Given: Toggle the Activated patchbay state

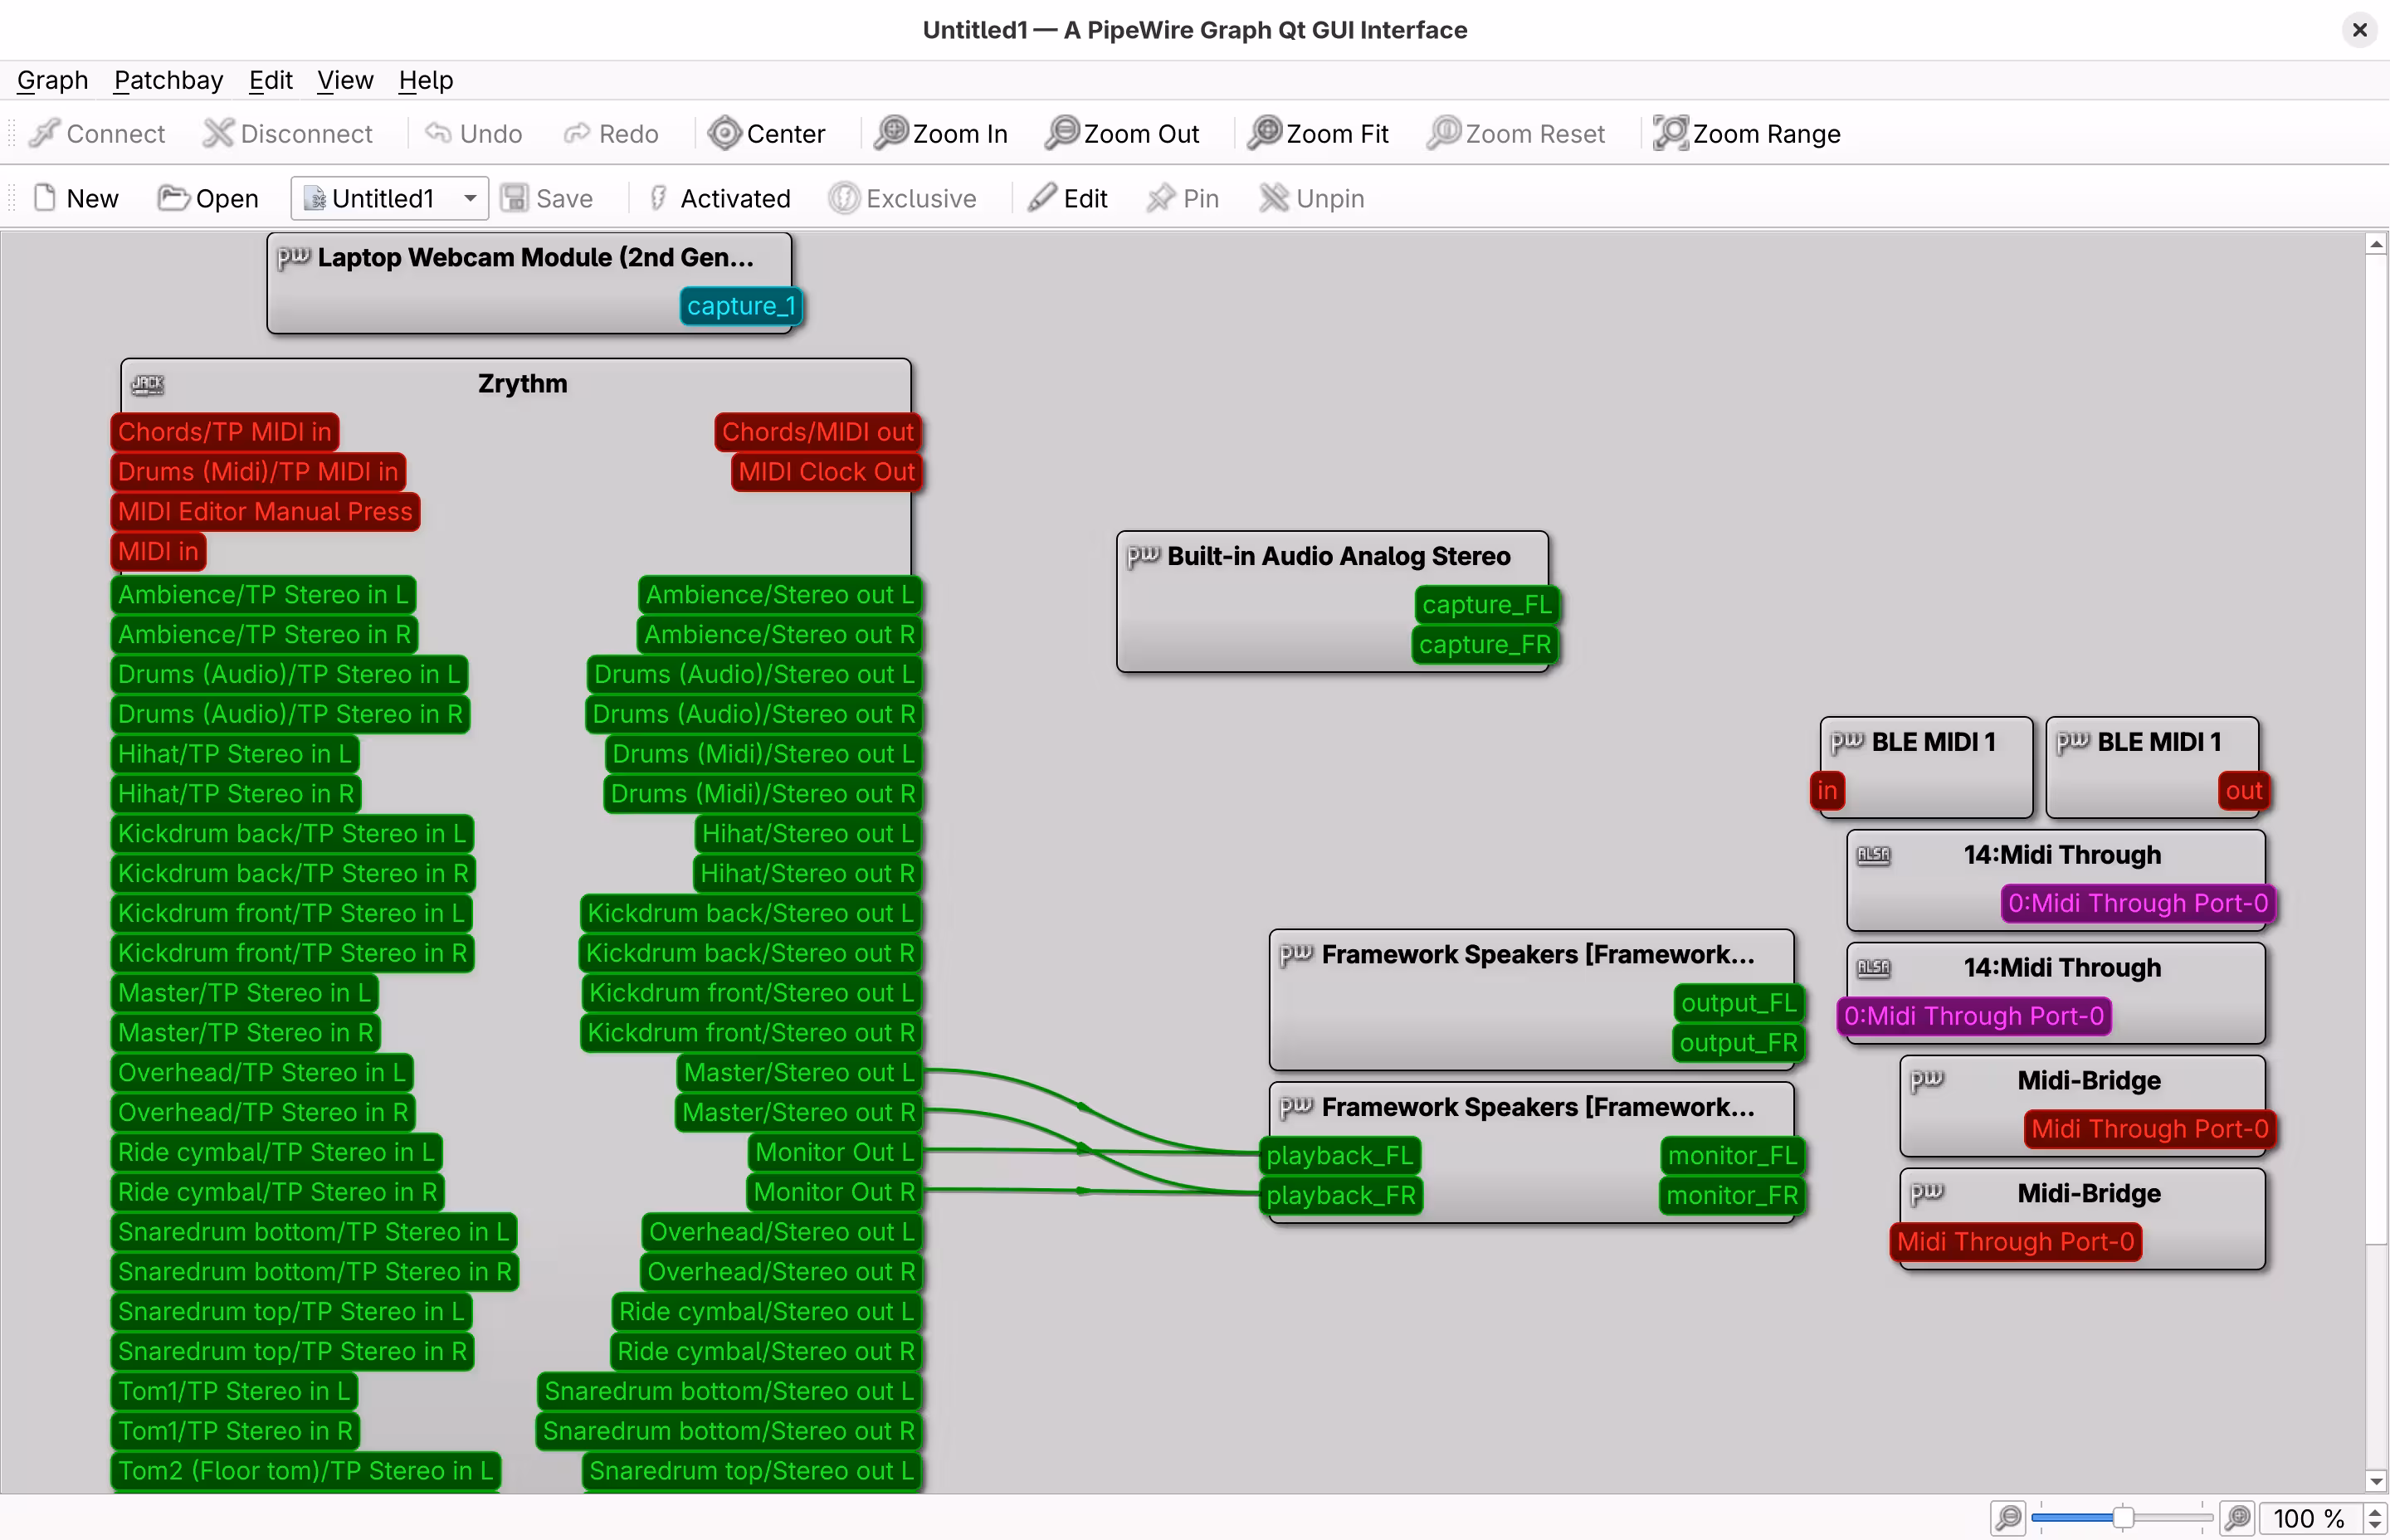Looking at the screenshot, I should pos(719,198).
